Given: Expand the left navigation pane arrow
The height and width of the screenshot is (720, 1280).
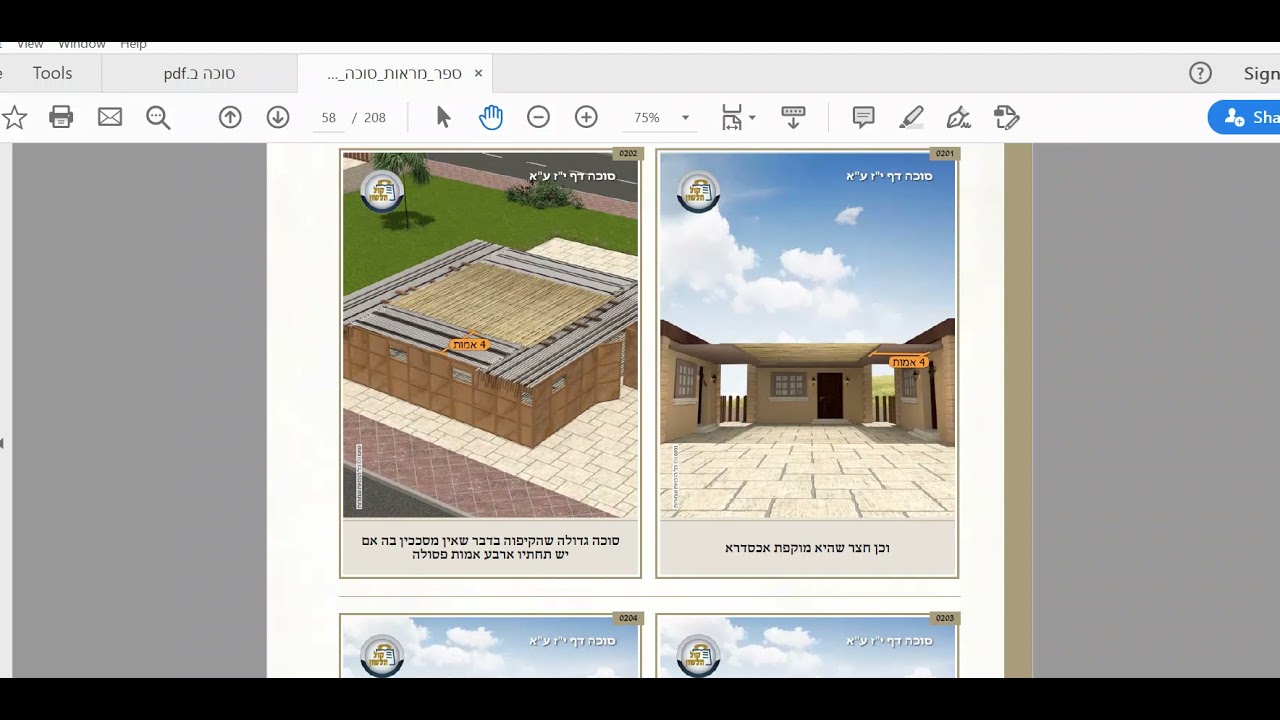Looking at the screenshot, I should coord(2,443).
